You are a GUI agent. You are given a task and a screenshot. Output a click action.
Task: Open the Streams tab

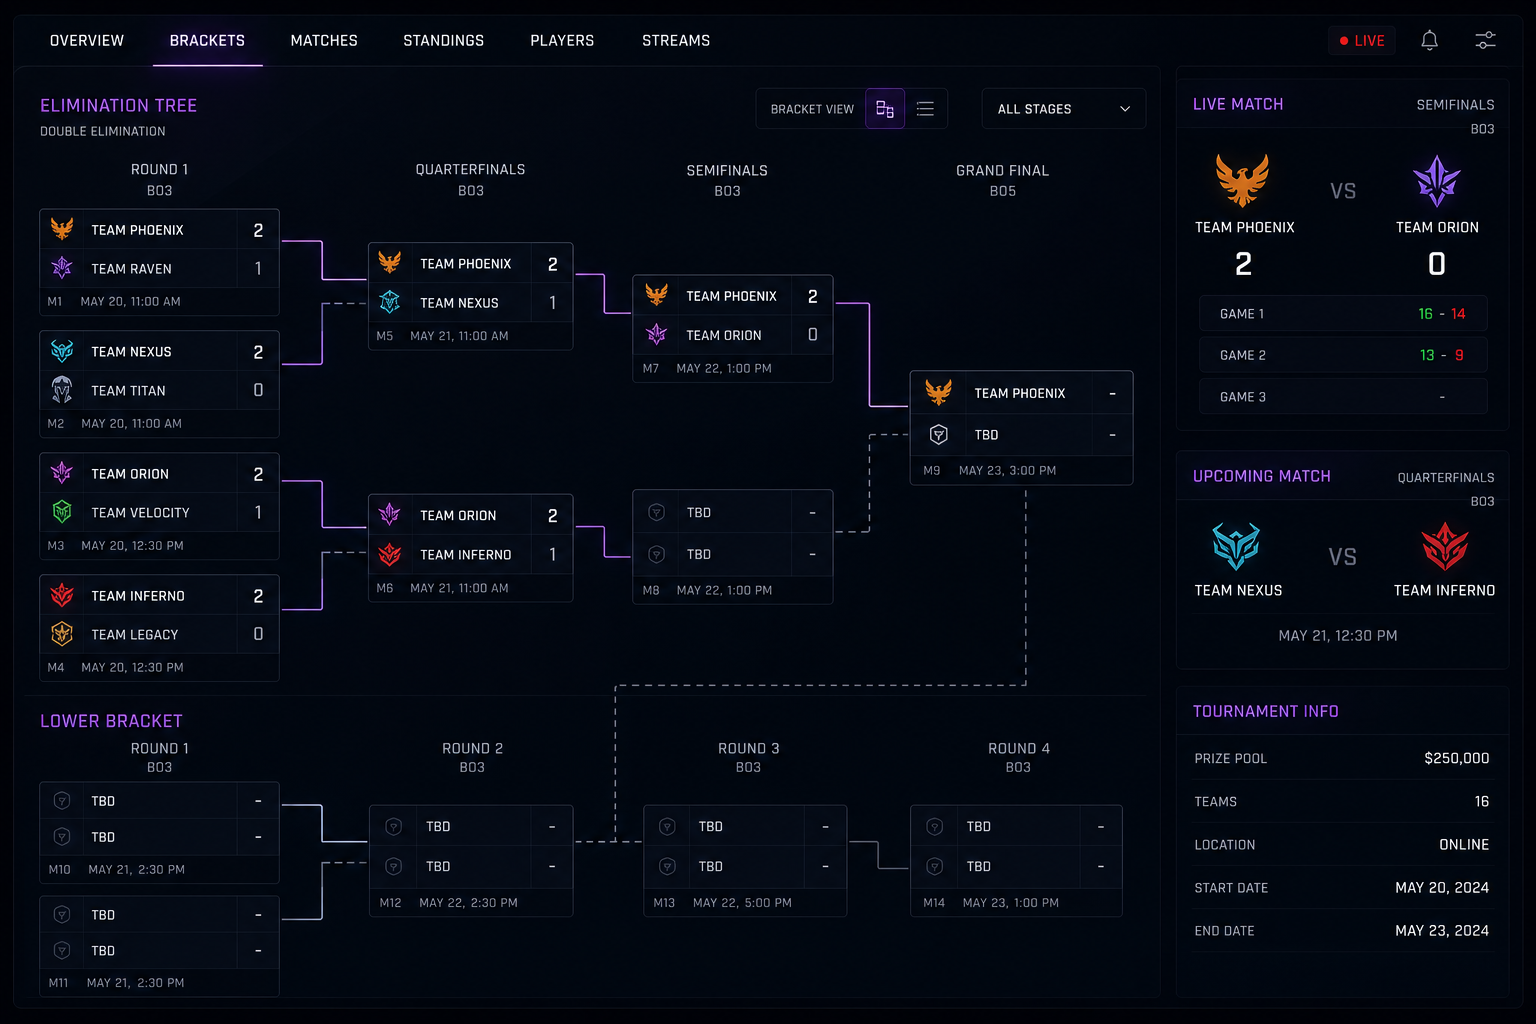click(x=676, y=41)
